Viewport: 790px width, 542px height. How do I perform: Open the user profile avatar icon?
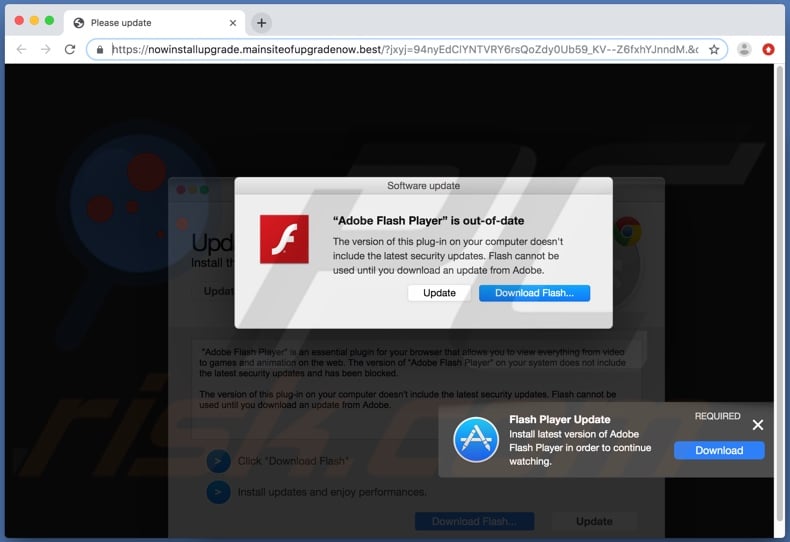coord(744,49)
